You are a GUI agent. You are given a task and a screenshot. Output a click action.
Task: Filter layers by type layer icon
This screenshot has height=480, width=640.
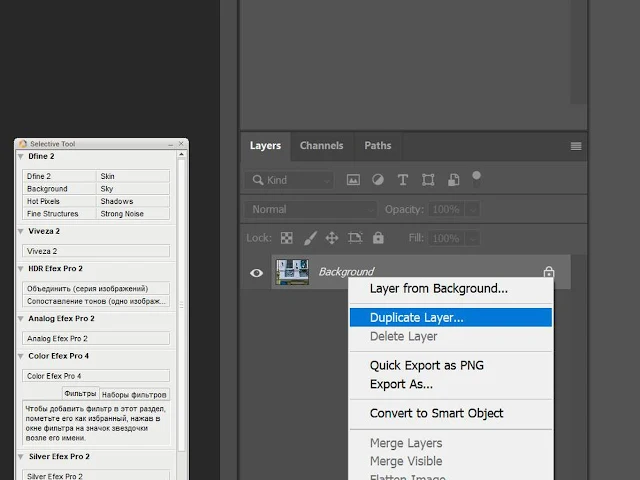coord(403,180)
